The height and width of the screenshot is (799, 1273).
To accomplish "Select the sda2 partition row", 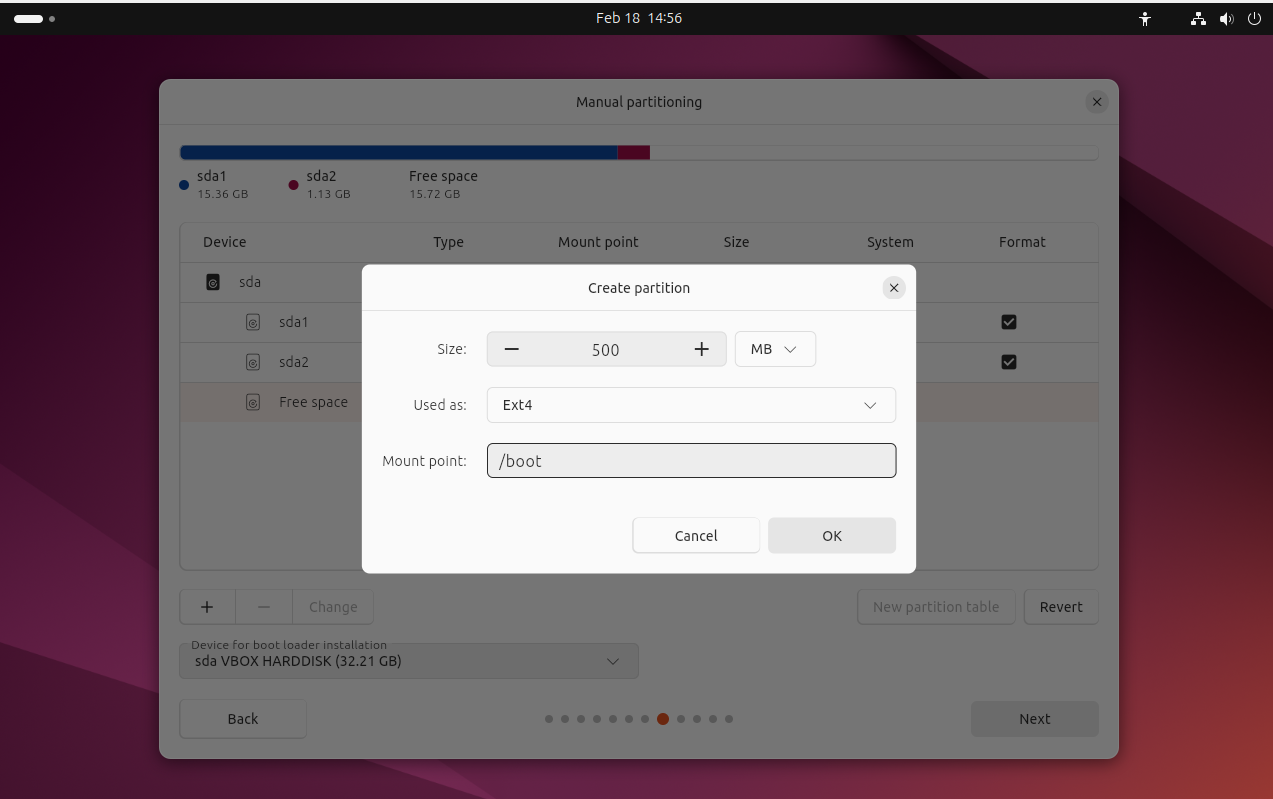I will coord(639,362).
